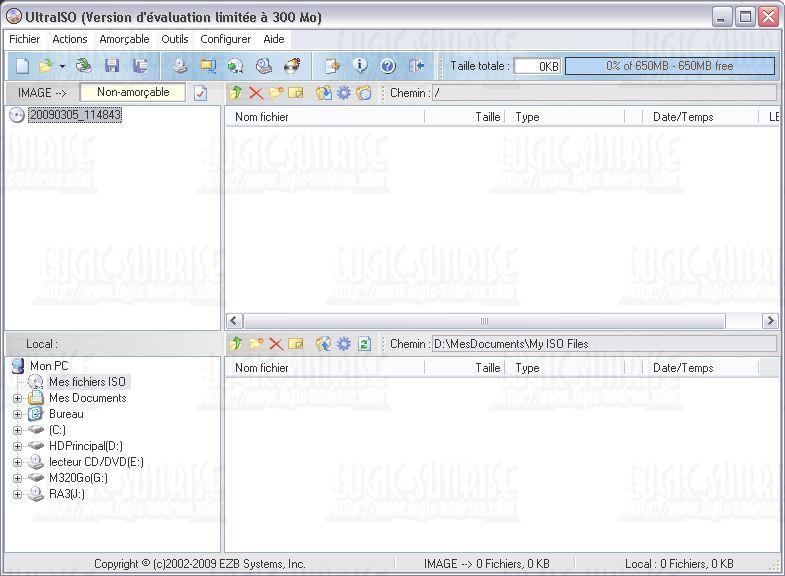
Task: Click the local Chemin path D:\MesDocuments field
Action: click(605, 344)
